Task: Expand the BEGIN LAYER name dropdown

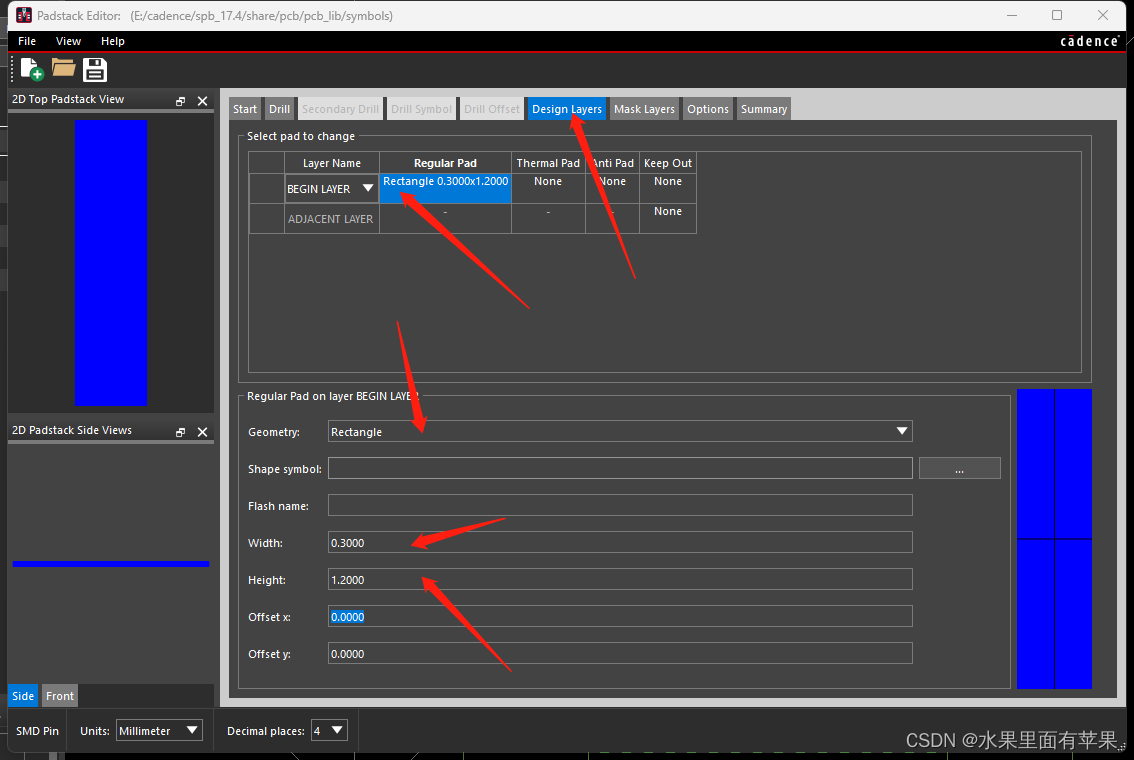Action: [367, 188]
